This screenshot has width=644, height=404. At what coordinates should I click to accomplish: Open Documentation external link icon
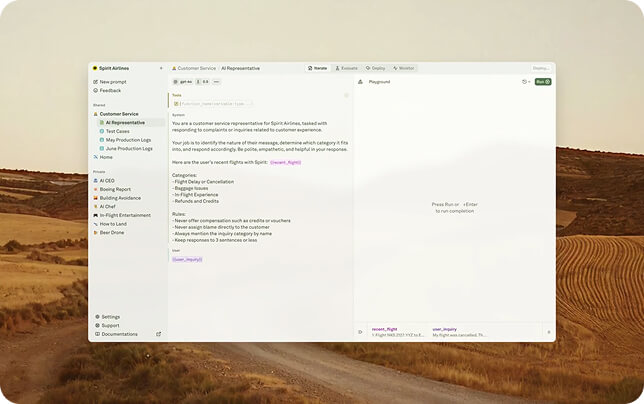coord(158,334)
